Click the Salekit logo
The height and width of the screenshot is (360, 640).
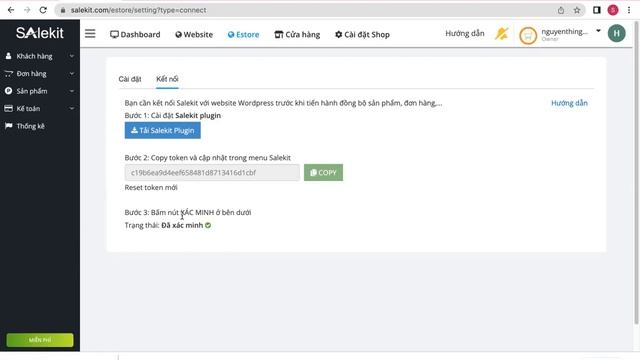(x=40, y=33)
